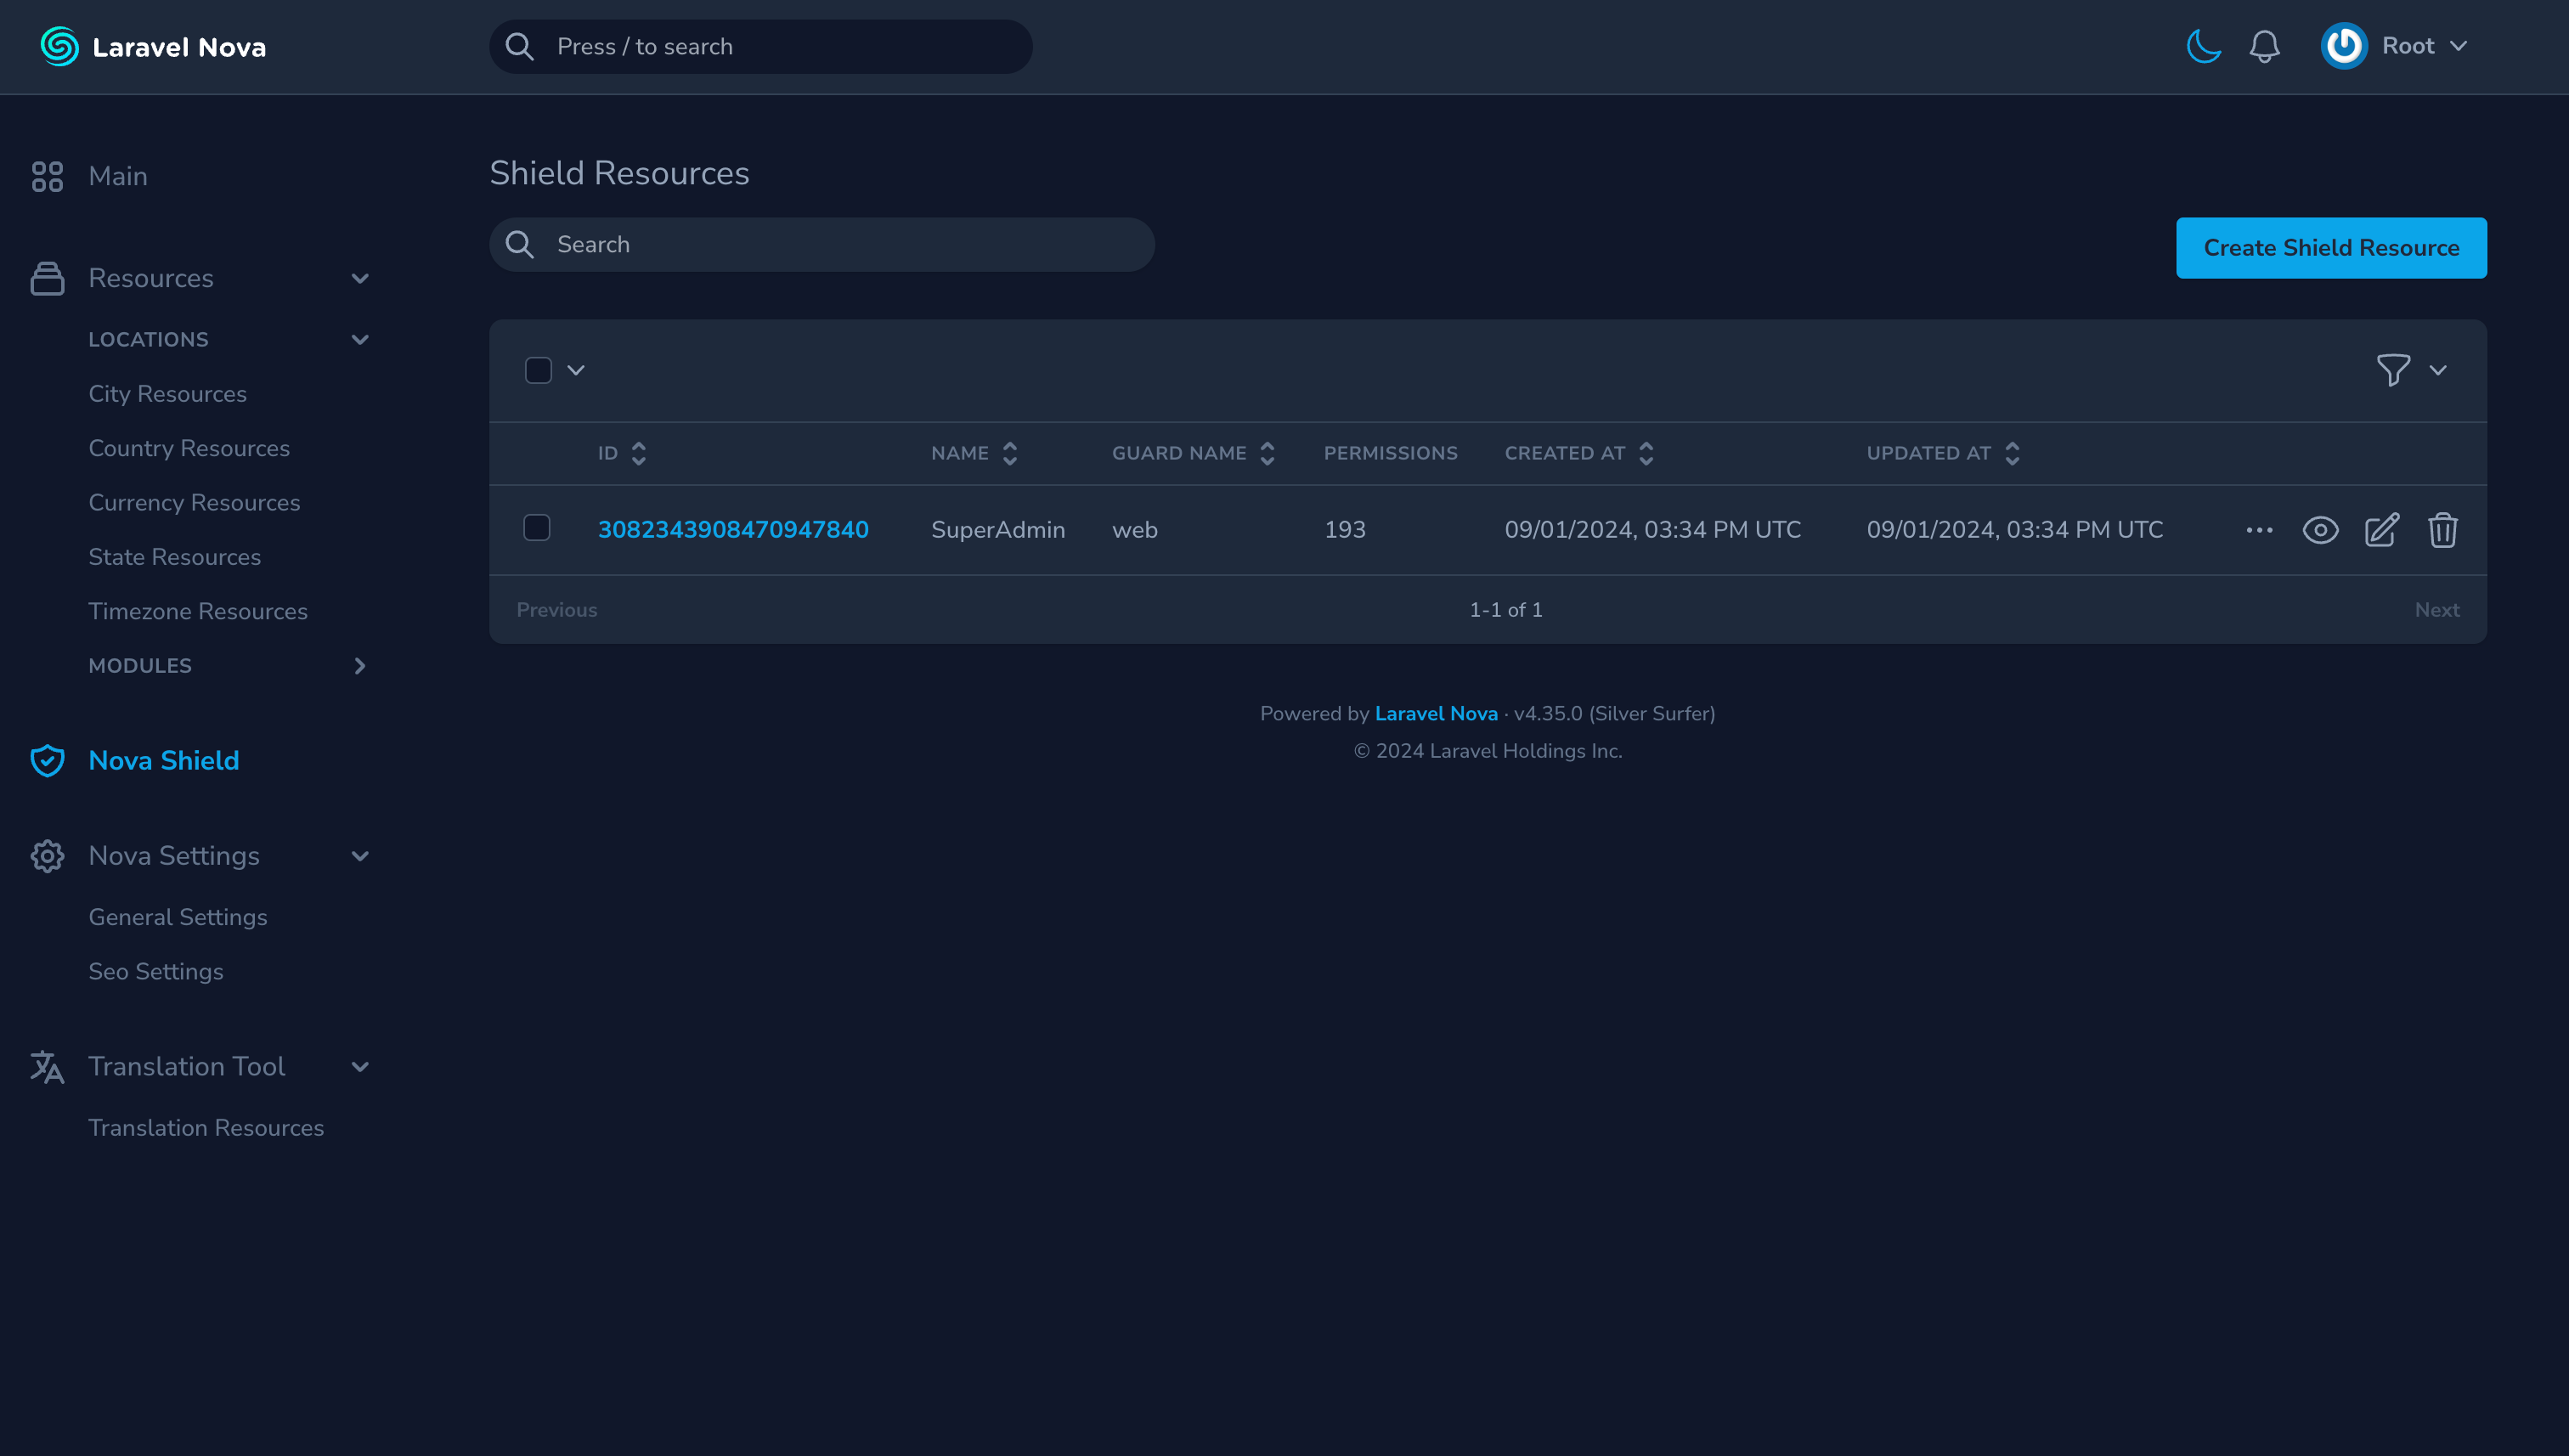Open notifications bell
2569x1456 pixels.
point(2264,46)
